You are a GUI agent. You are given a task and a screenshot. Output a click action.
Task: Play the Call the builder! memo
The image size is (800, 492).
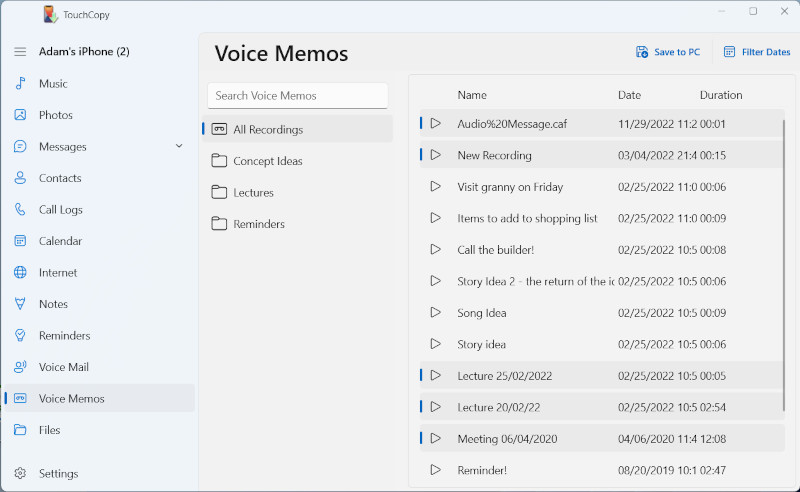pyautogui.click(x=435, y=250)
